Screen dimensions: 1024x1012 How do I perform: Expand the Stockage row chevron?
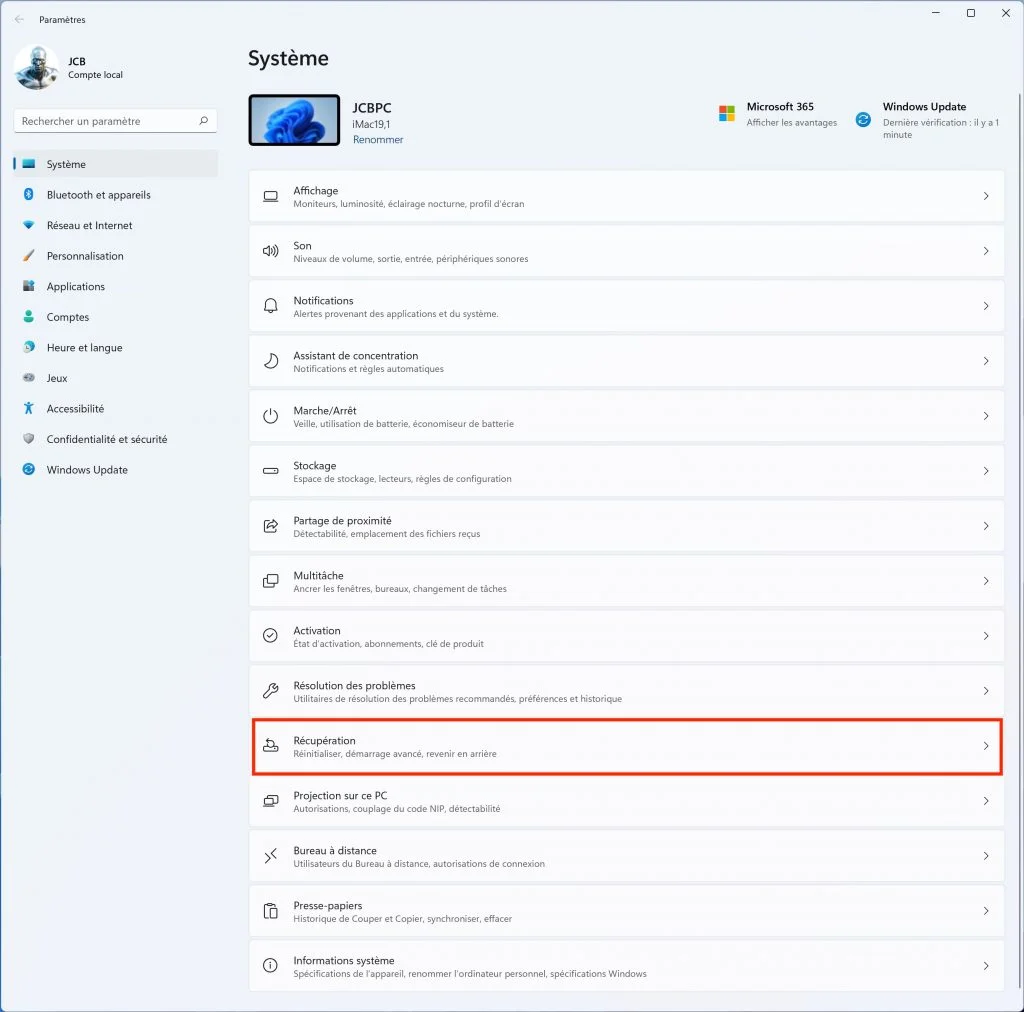(x=986, y=471)
